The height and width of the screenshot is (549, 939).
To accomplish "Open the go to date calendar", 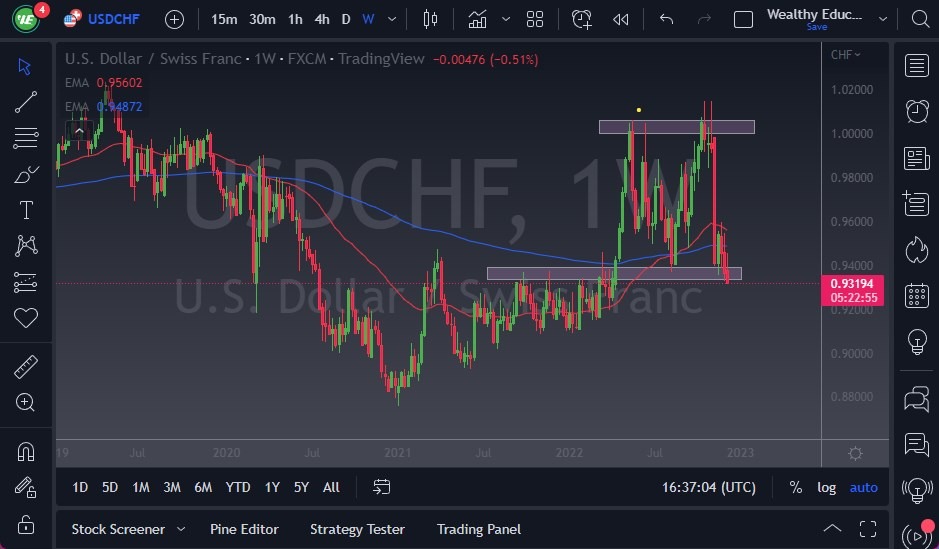I will tap(381, 487).
